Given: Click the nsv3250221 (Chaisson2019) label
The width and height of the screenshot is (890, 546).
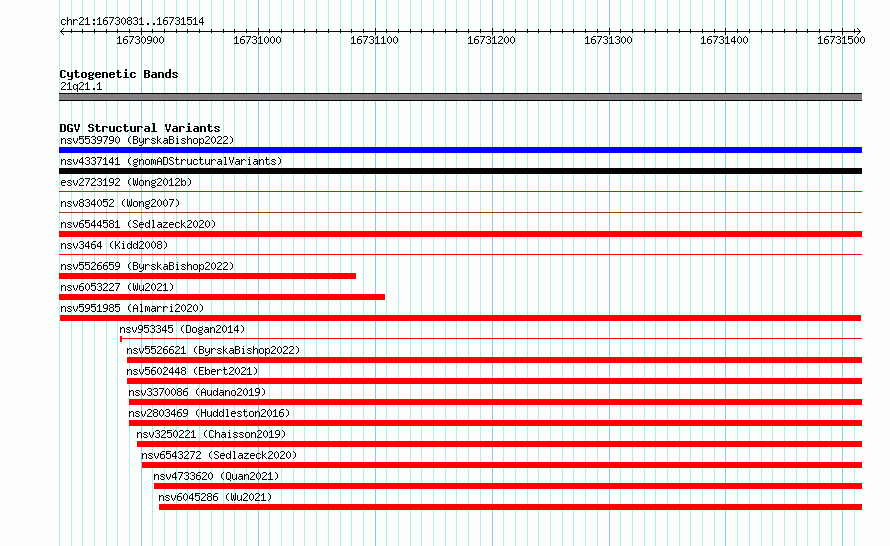Looking at the screenshot, I should point(211,434).
